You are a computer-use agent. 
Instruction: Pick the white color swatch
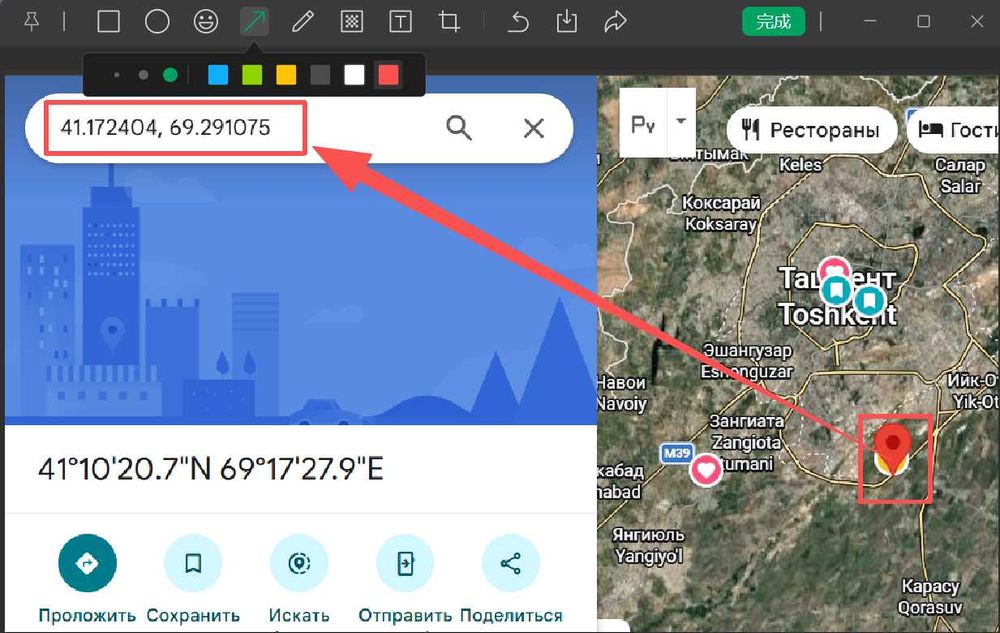tap(355, 75)
